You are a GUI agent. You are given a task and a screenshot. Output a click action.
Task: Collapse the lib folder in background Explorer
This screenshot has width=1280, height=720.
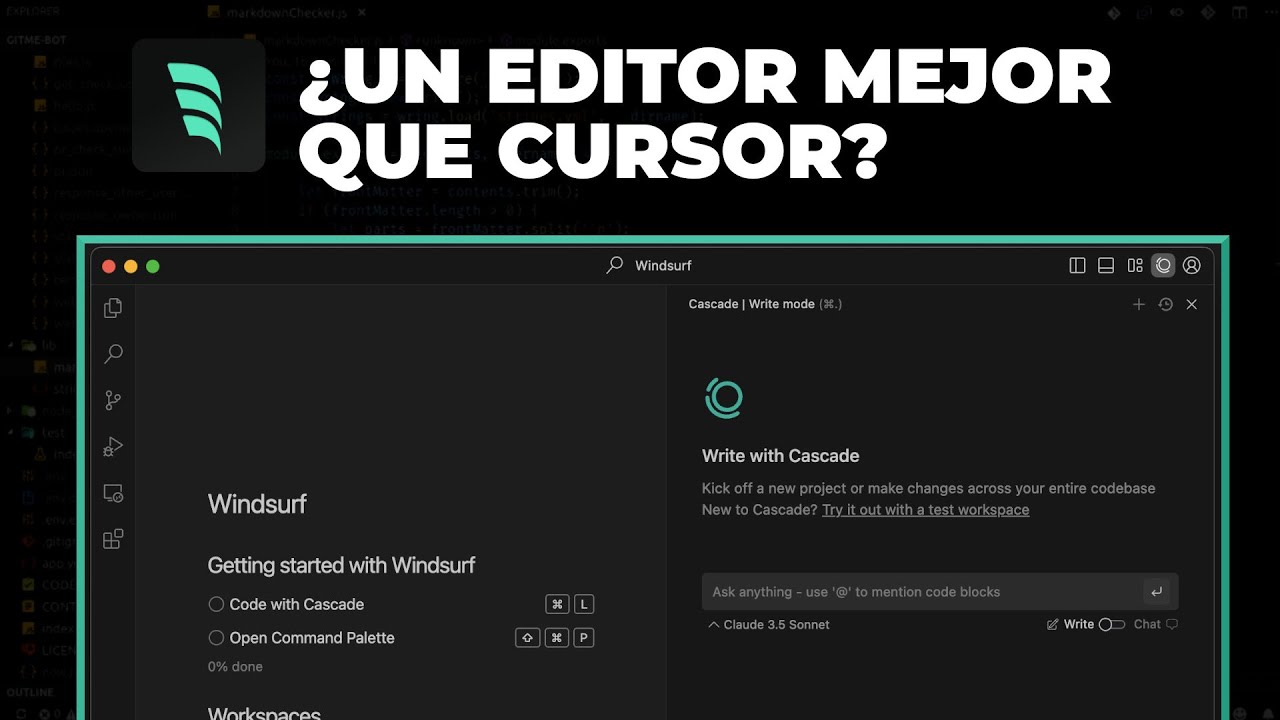tap(12, 345)
